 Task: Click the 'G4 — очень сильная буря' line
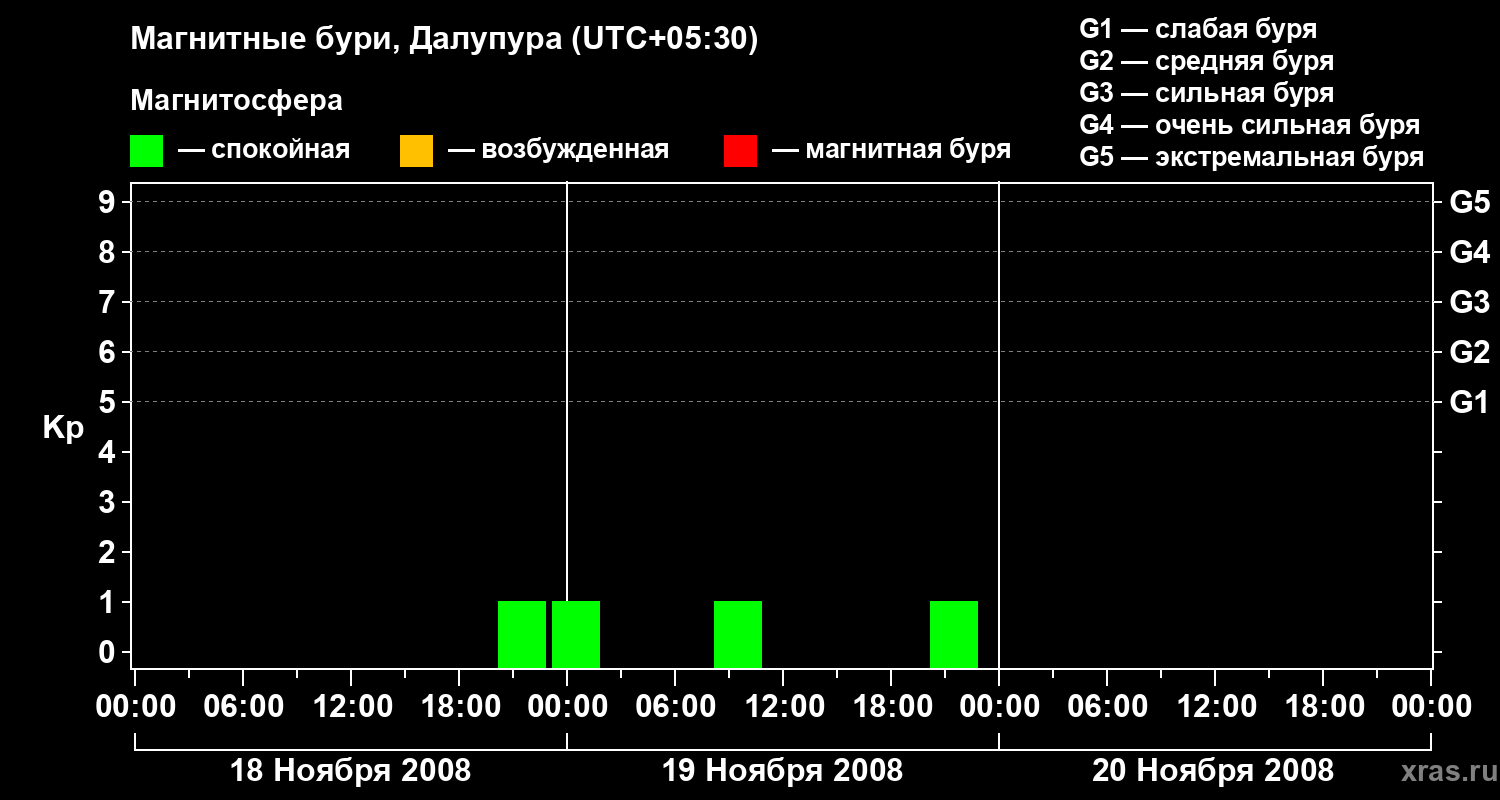[1249, 125]
